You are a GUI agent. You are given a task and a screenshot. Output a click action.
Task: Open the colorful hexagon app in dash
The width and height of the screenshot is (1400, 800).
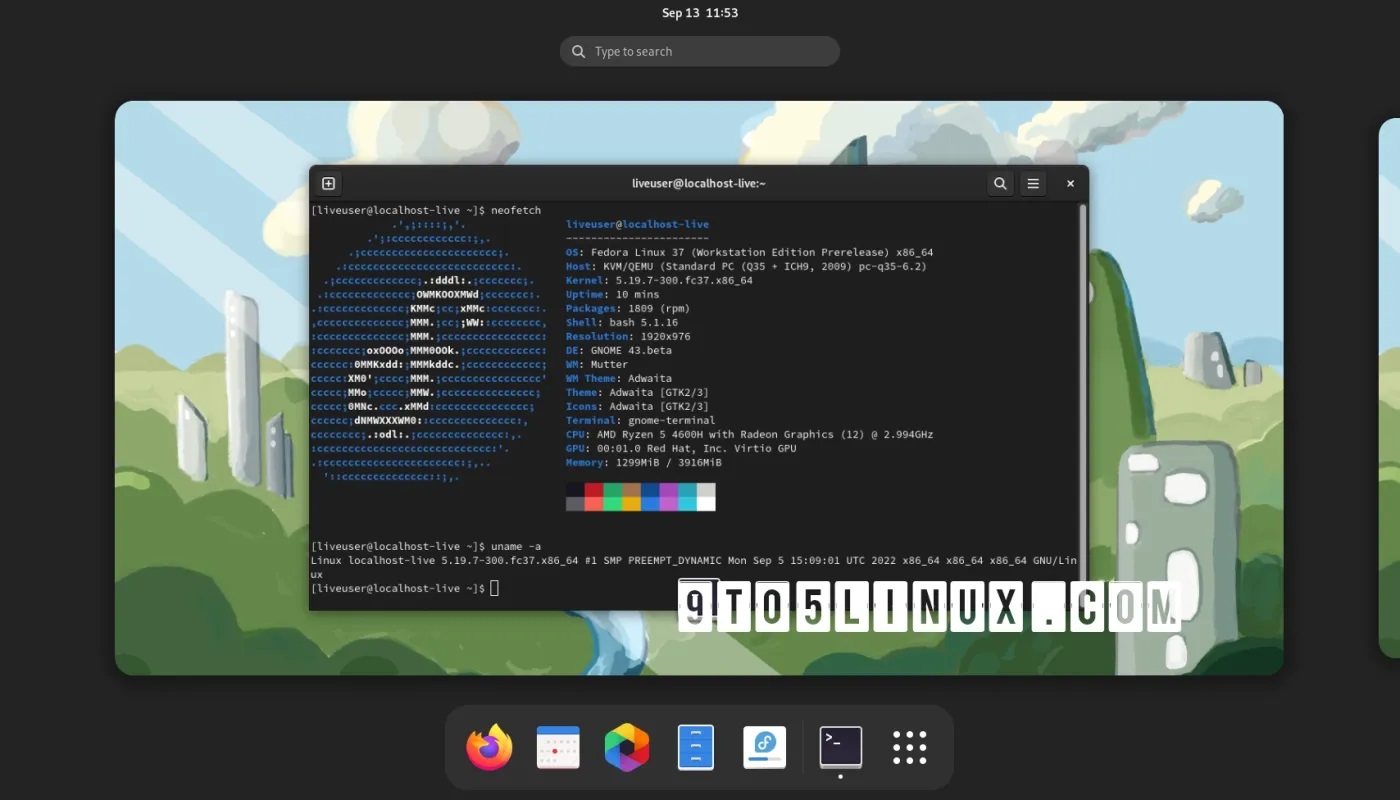[x=627, y=747]
